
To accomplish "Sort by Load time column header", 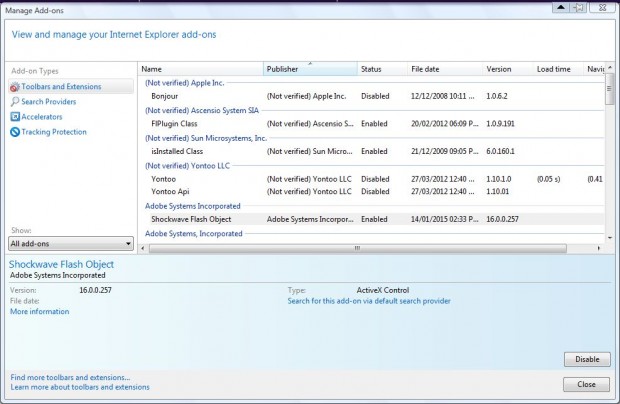I will [x=558, y=69].
